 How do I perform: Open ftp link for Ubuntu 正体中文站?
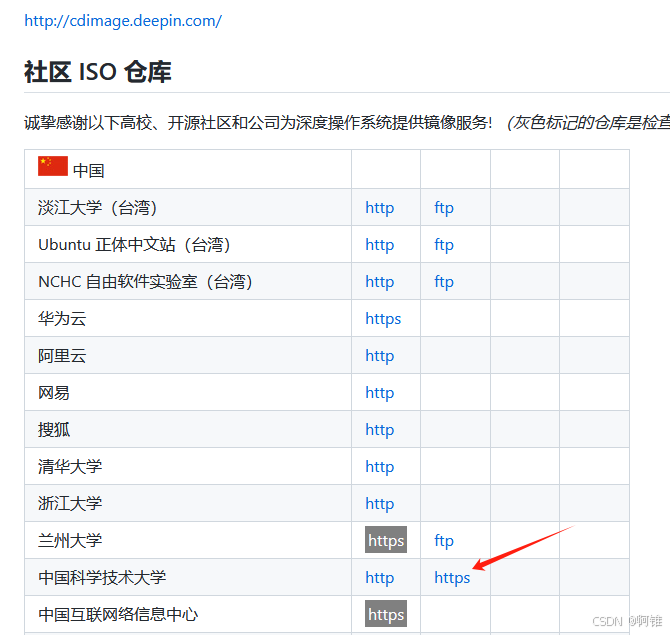[x=444, y=245]
